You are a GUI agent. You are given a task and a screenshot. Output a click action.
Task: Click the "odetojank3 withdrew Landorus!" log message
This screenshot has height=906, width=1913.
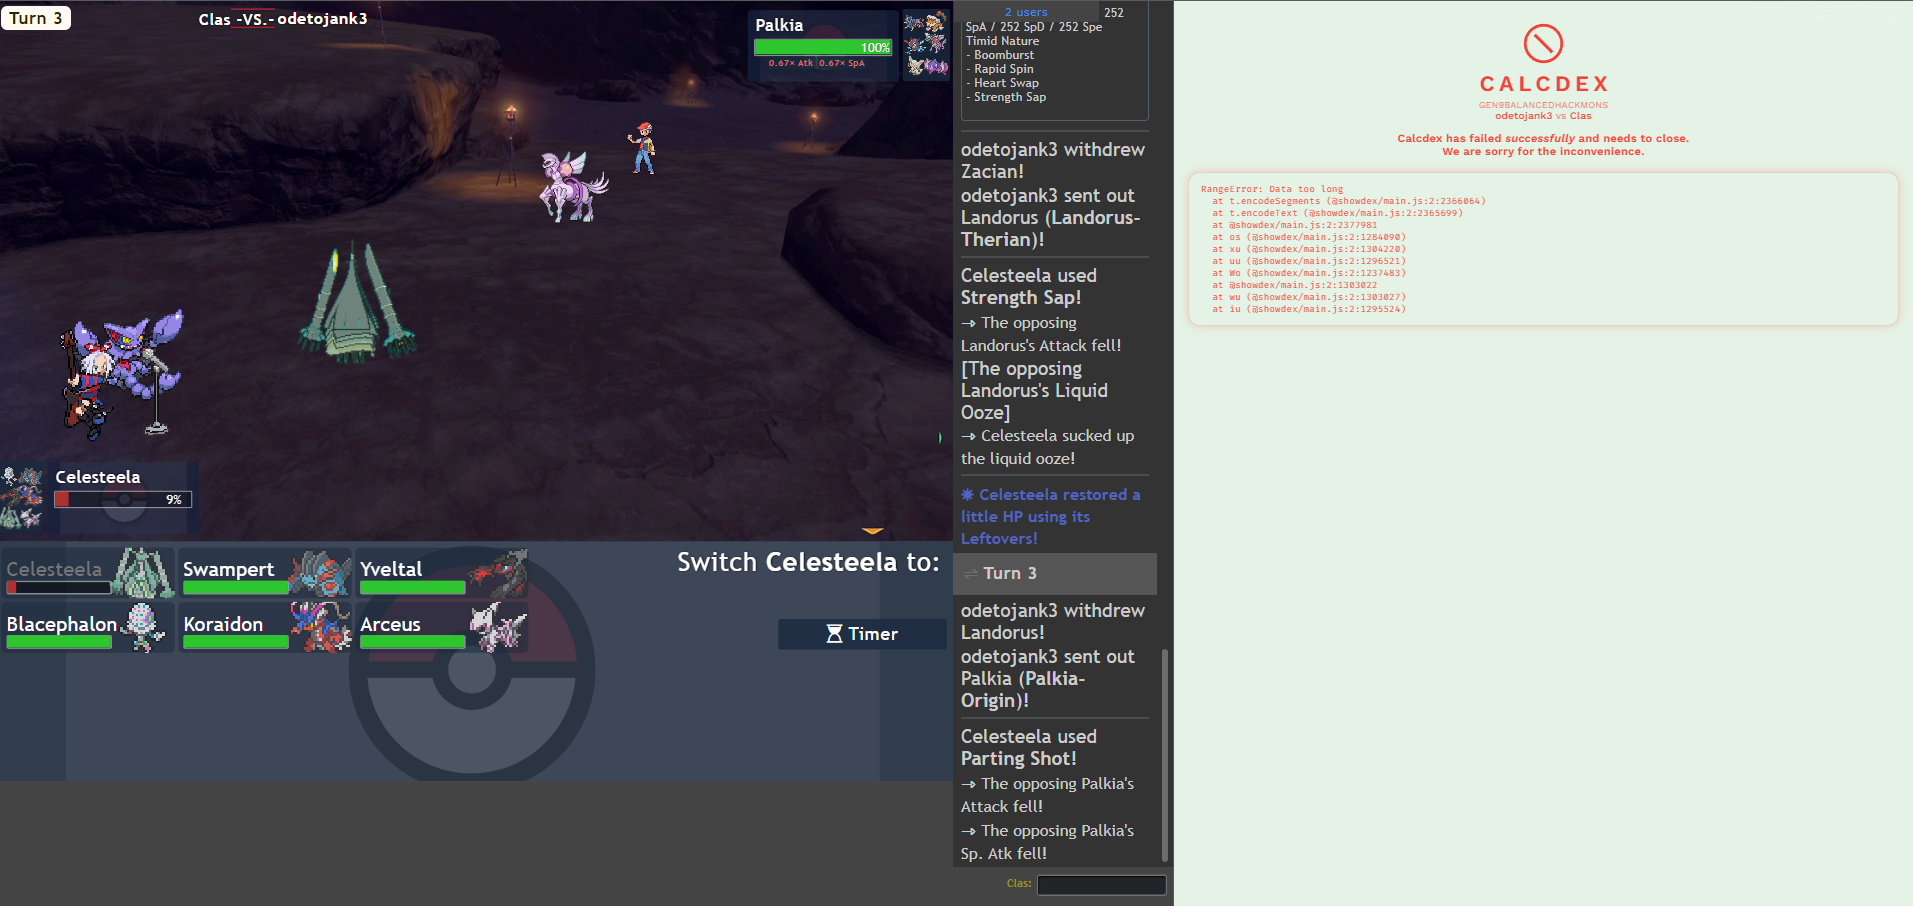pos(1053,621)
